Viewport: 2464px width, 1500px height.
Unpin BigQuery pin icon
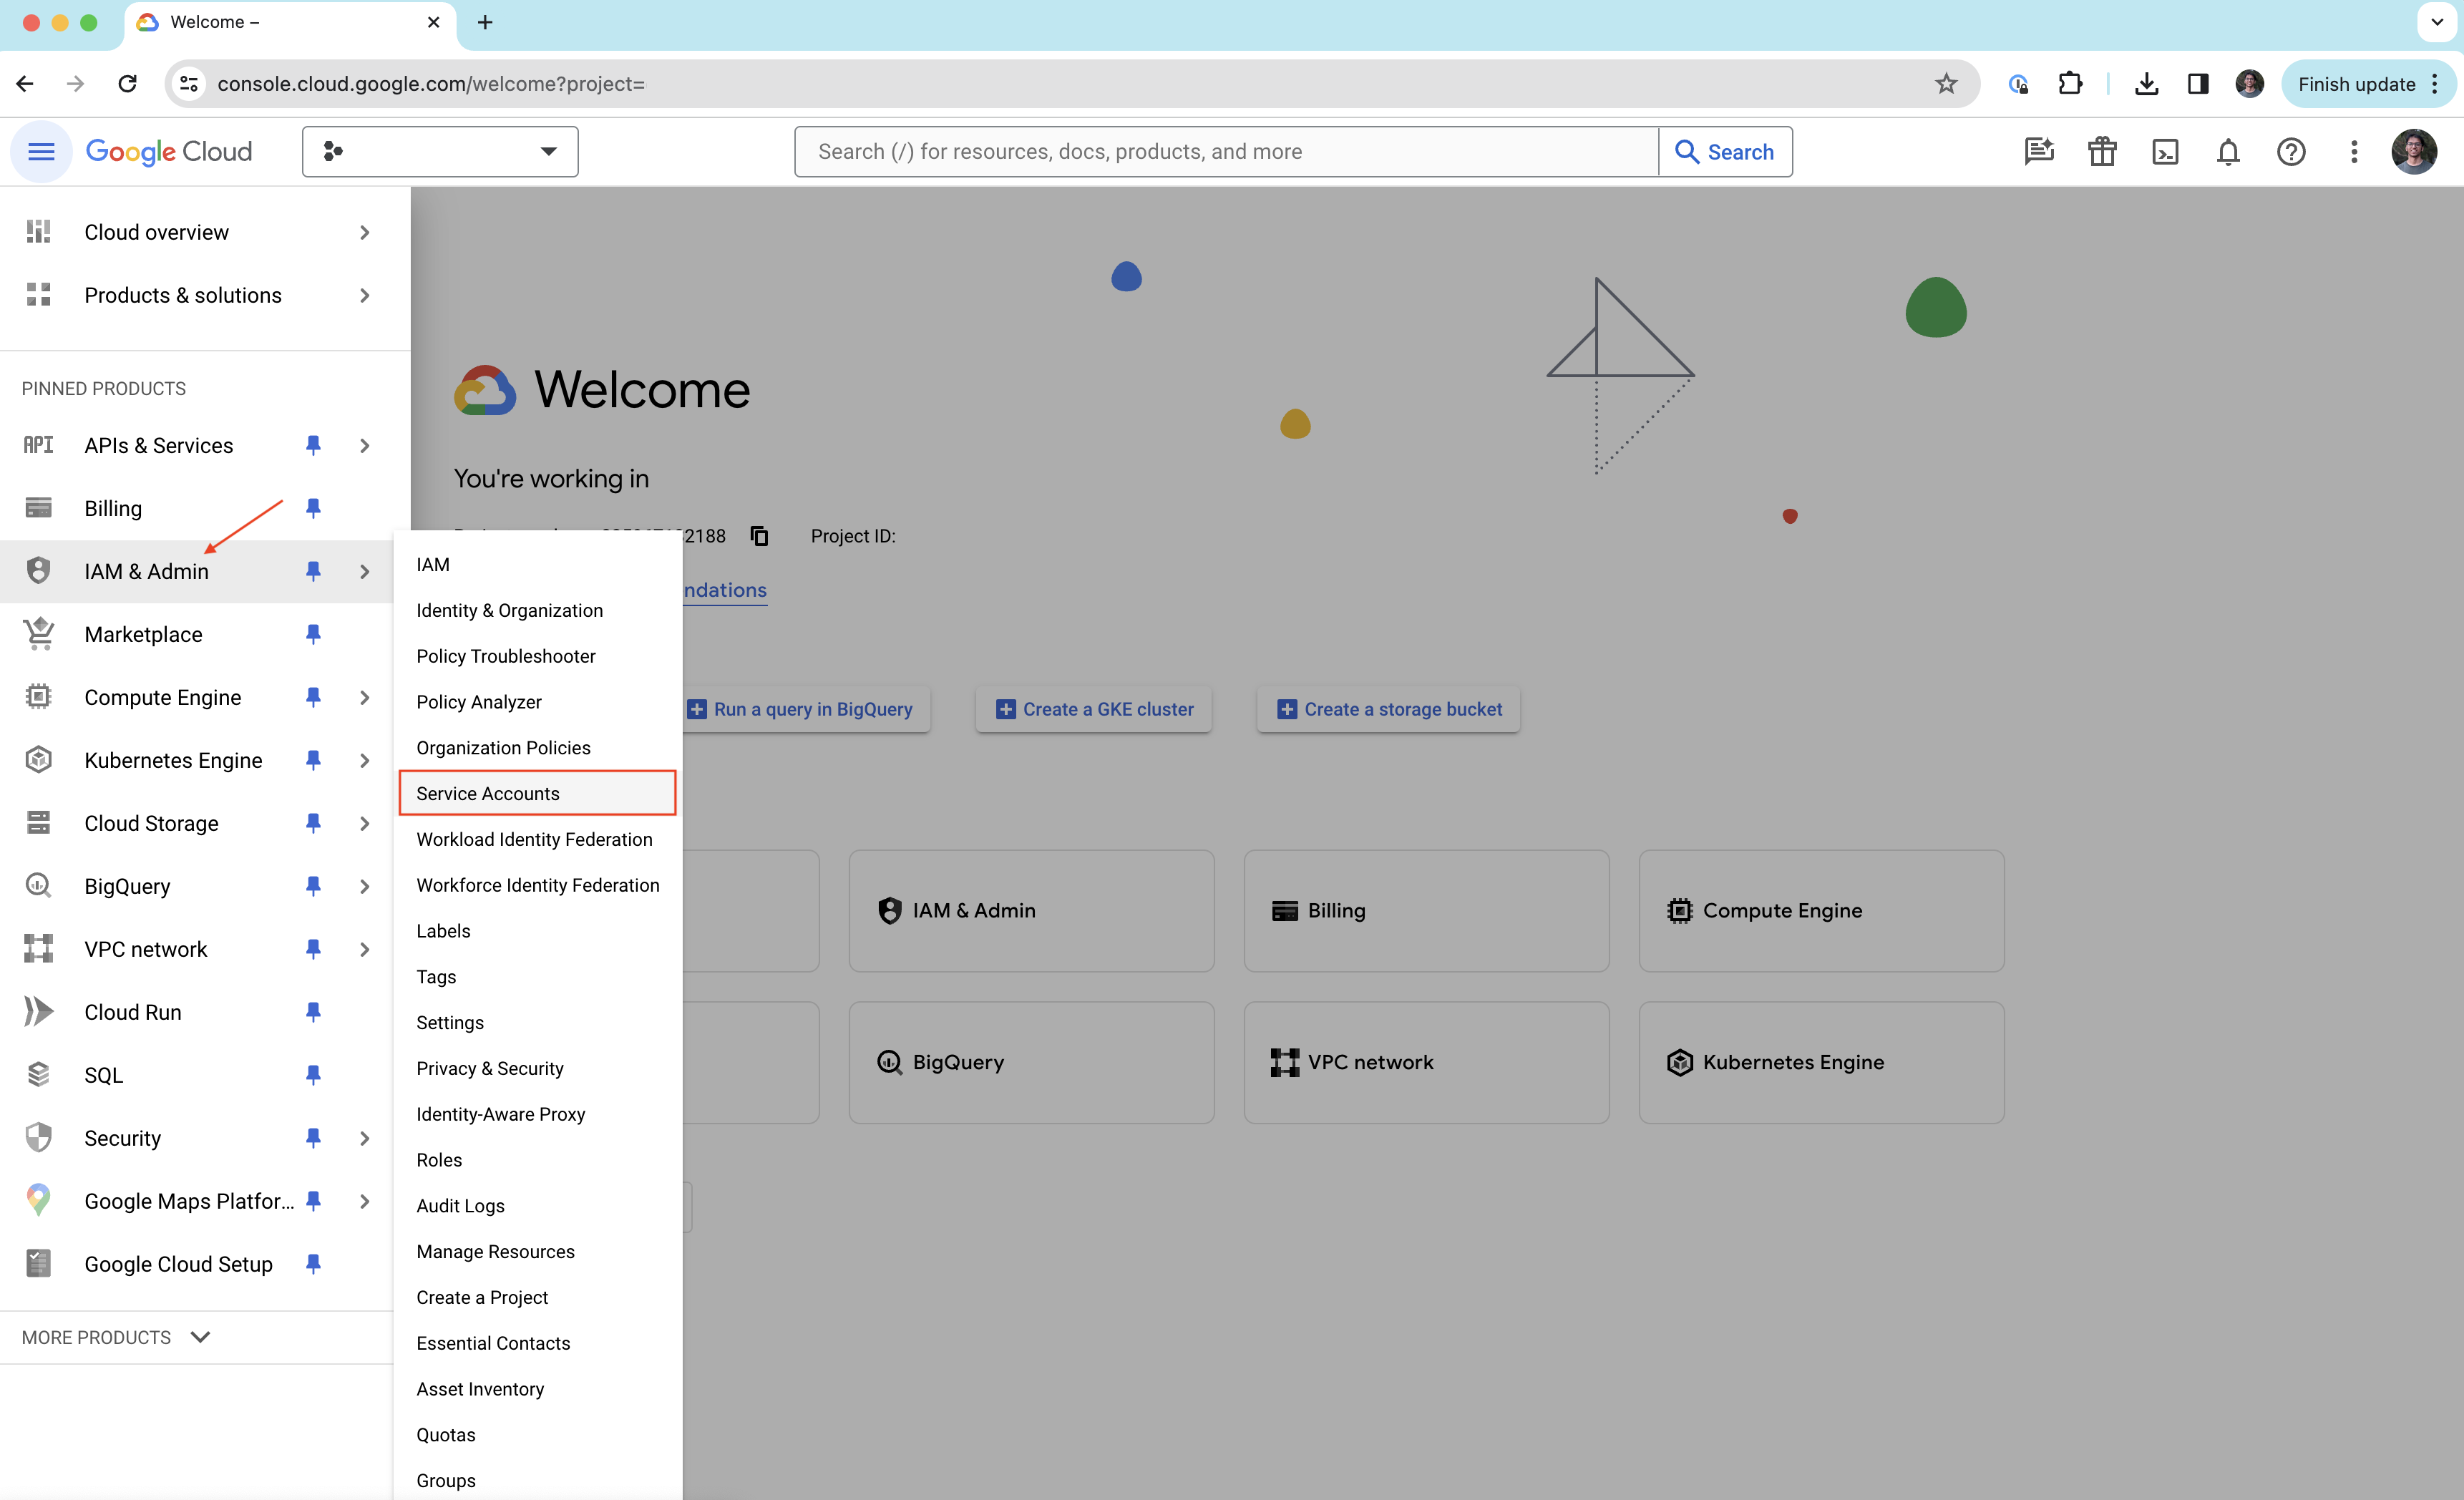313,886
